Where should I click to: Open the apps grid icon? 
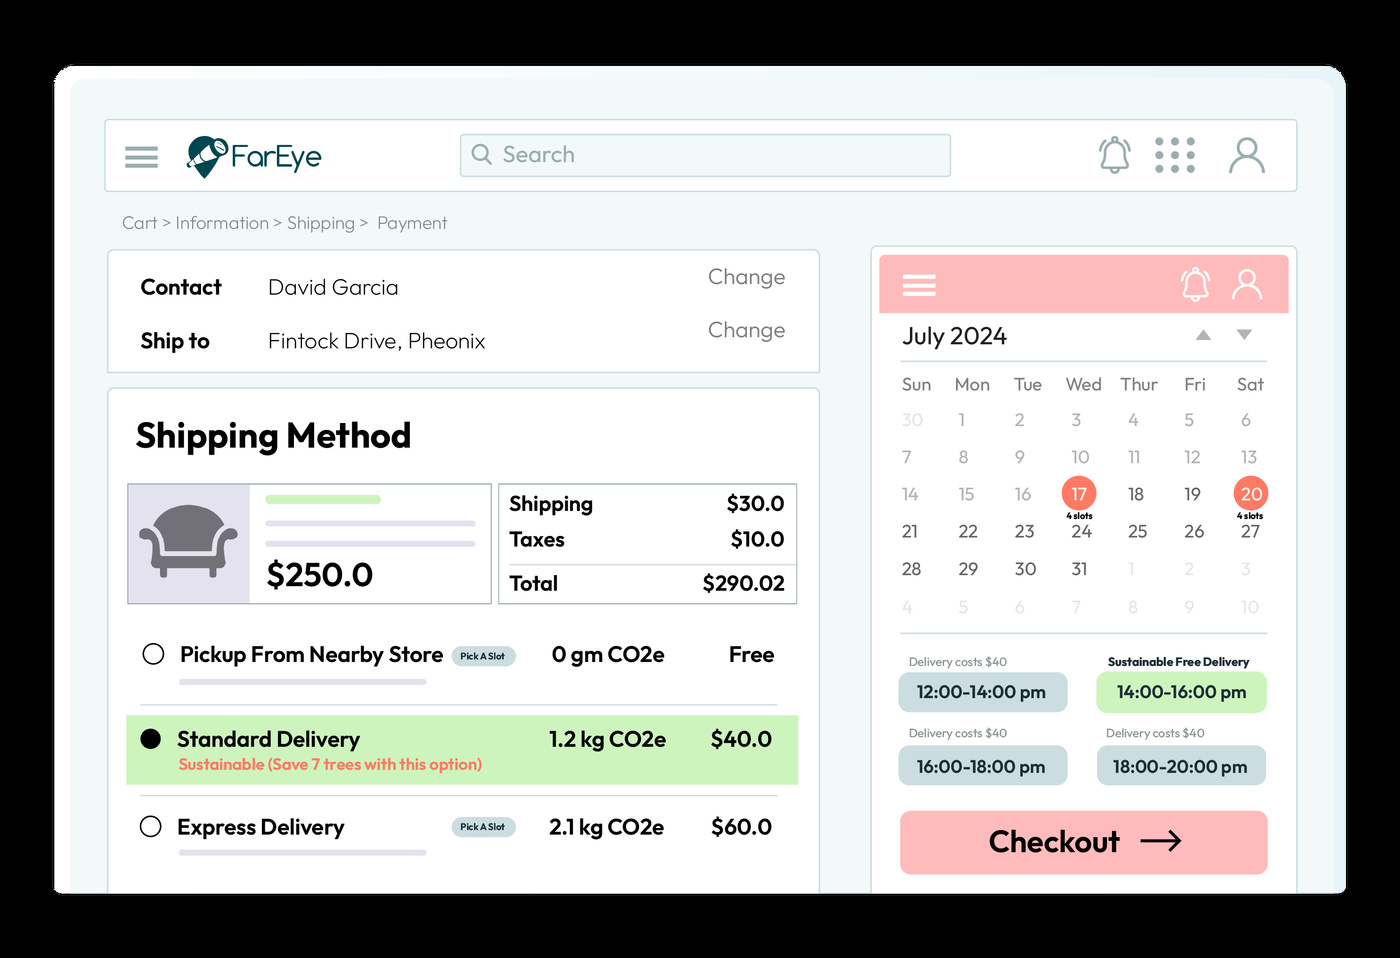[1174, 155]
